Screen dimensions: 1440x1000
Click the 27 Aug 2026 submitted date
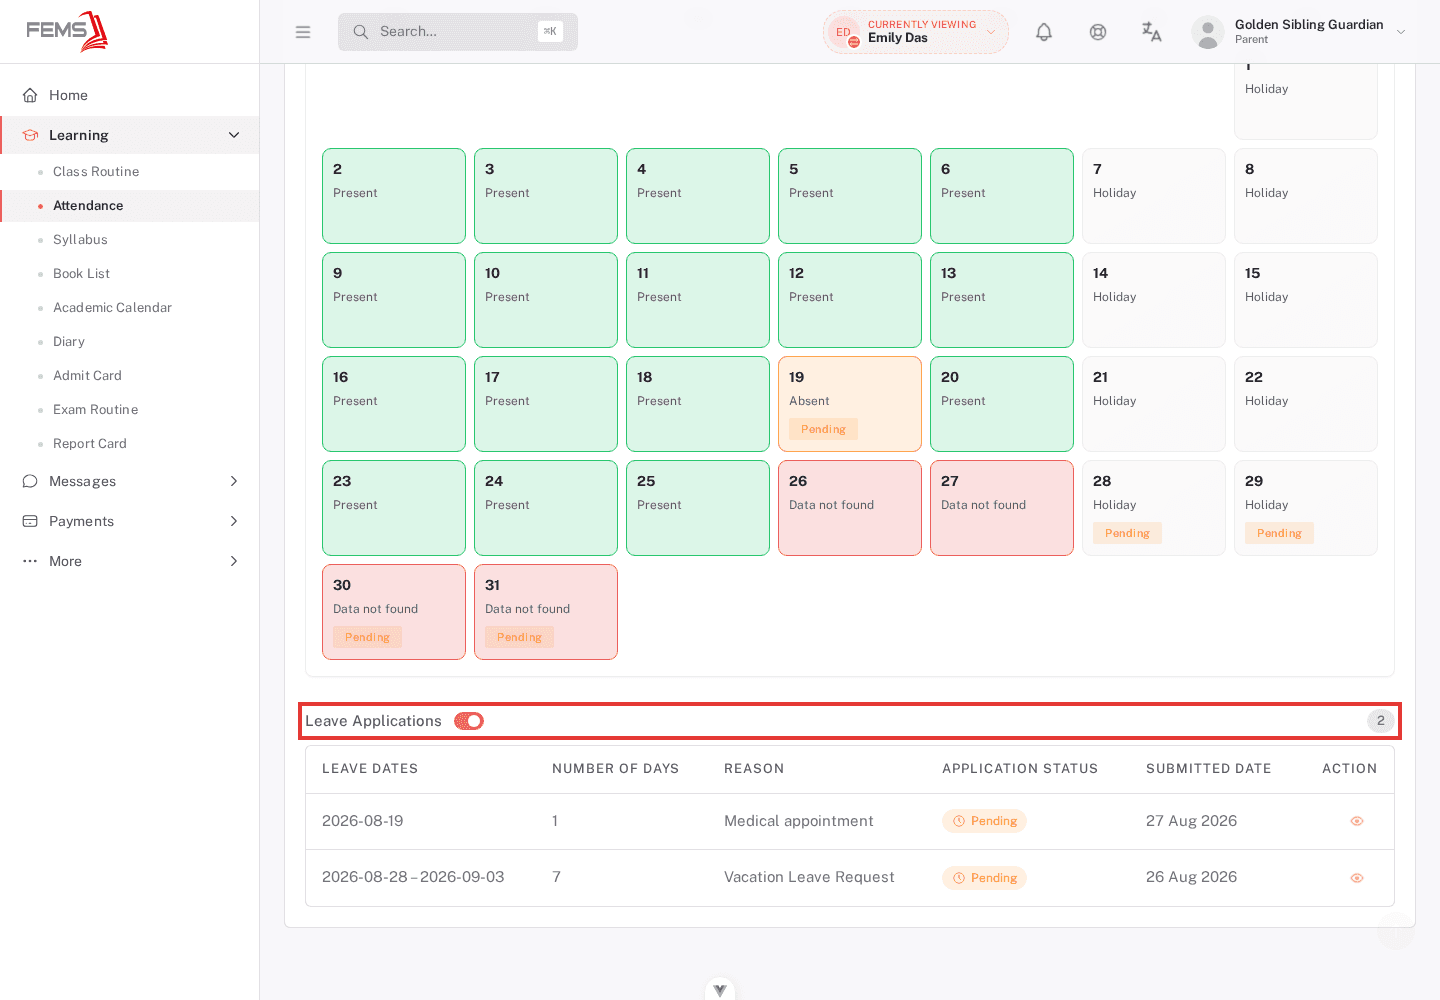tap(1191, 821)
